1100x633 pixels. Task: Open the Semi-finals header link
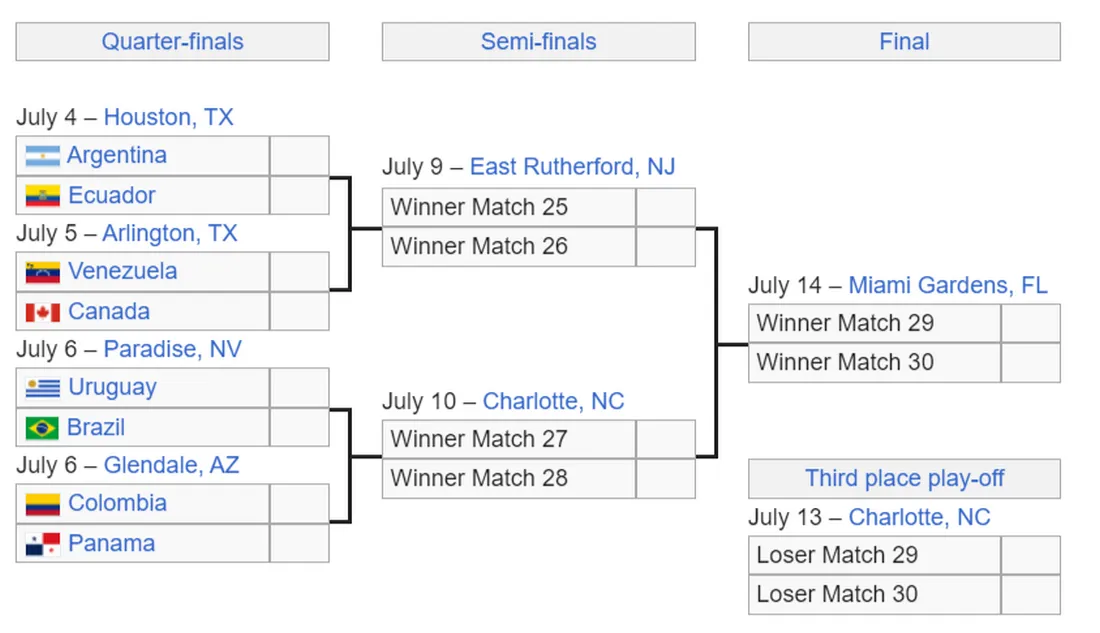(538, 41)
